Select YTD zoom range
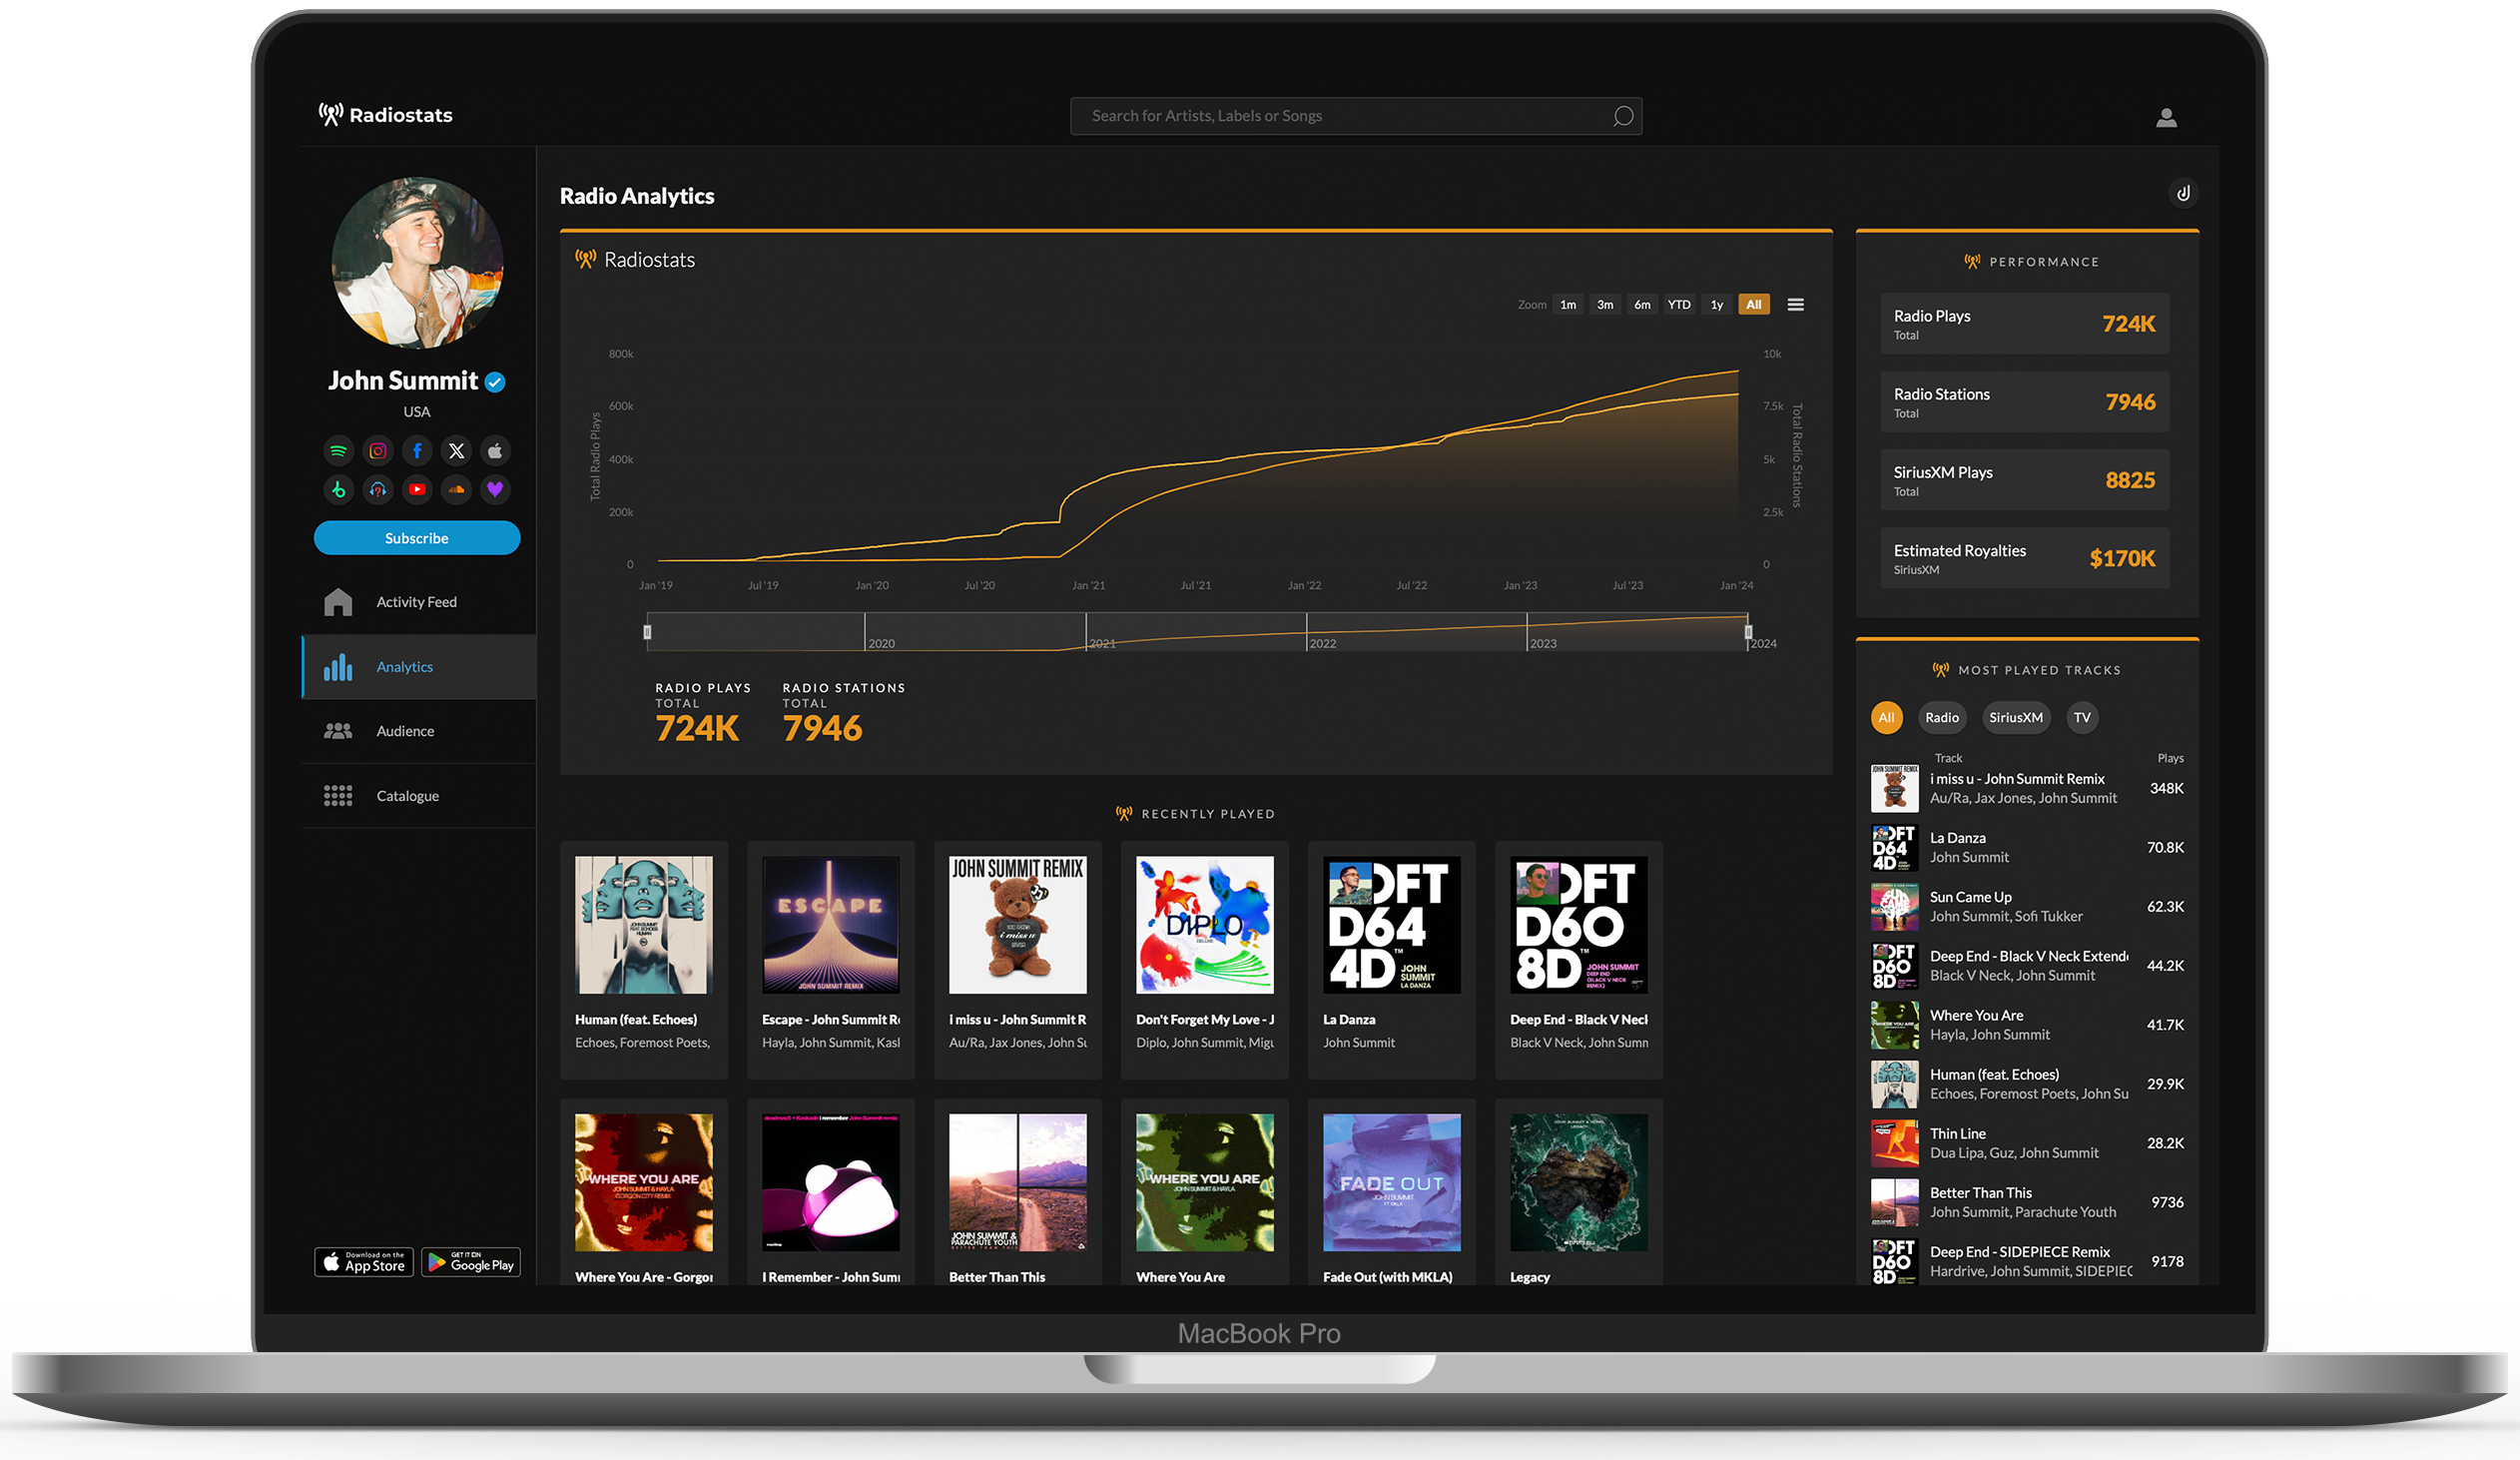This screenshot has width=2520, height=1460. pyautogui.click(x=1679, y=305)
